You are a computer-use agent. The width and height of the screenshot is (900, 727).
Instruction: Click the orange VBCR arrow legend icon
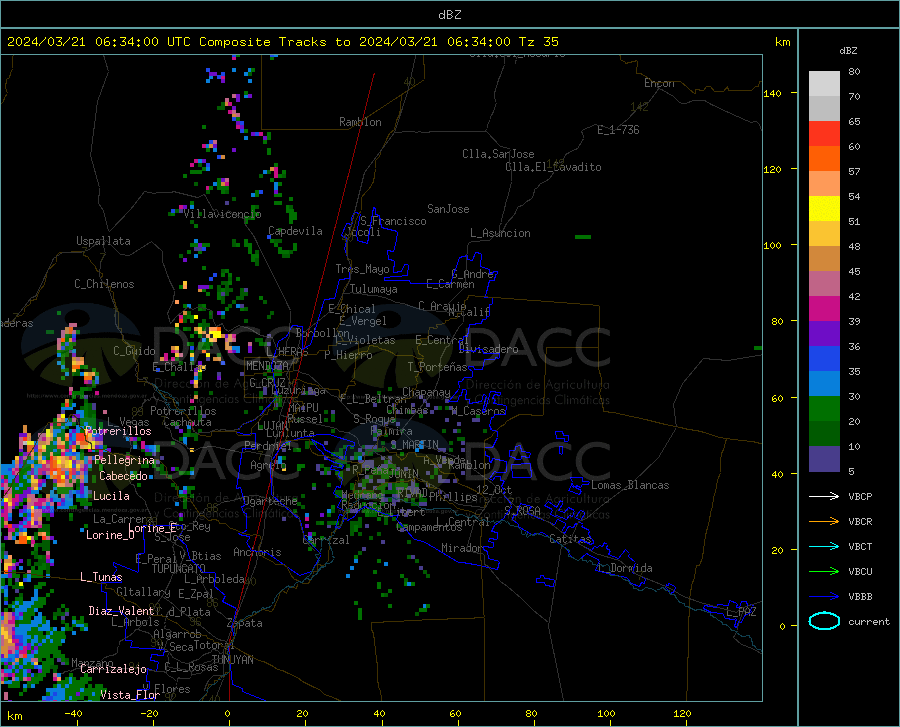pos(824,522)
